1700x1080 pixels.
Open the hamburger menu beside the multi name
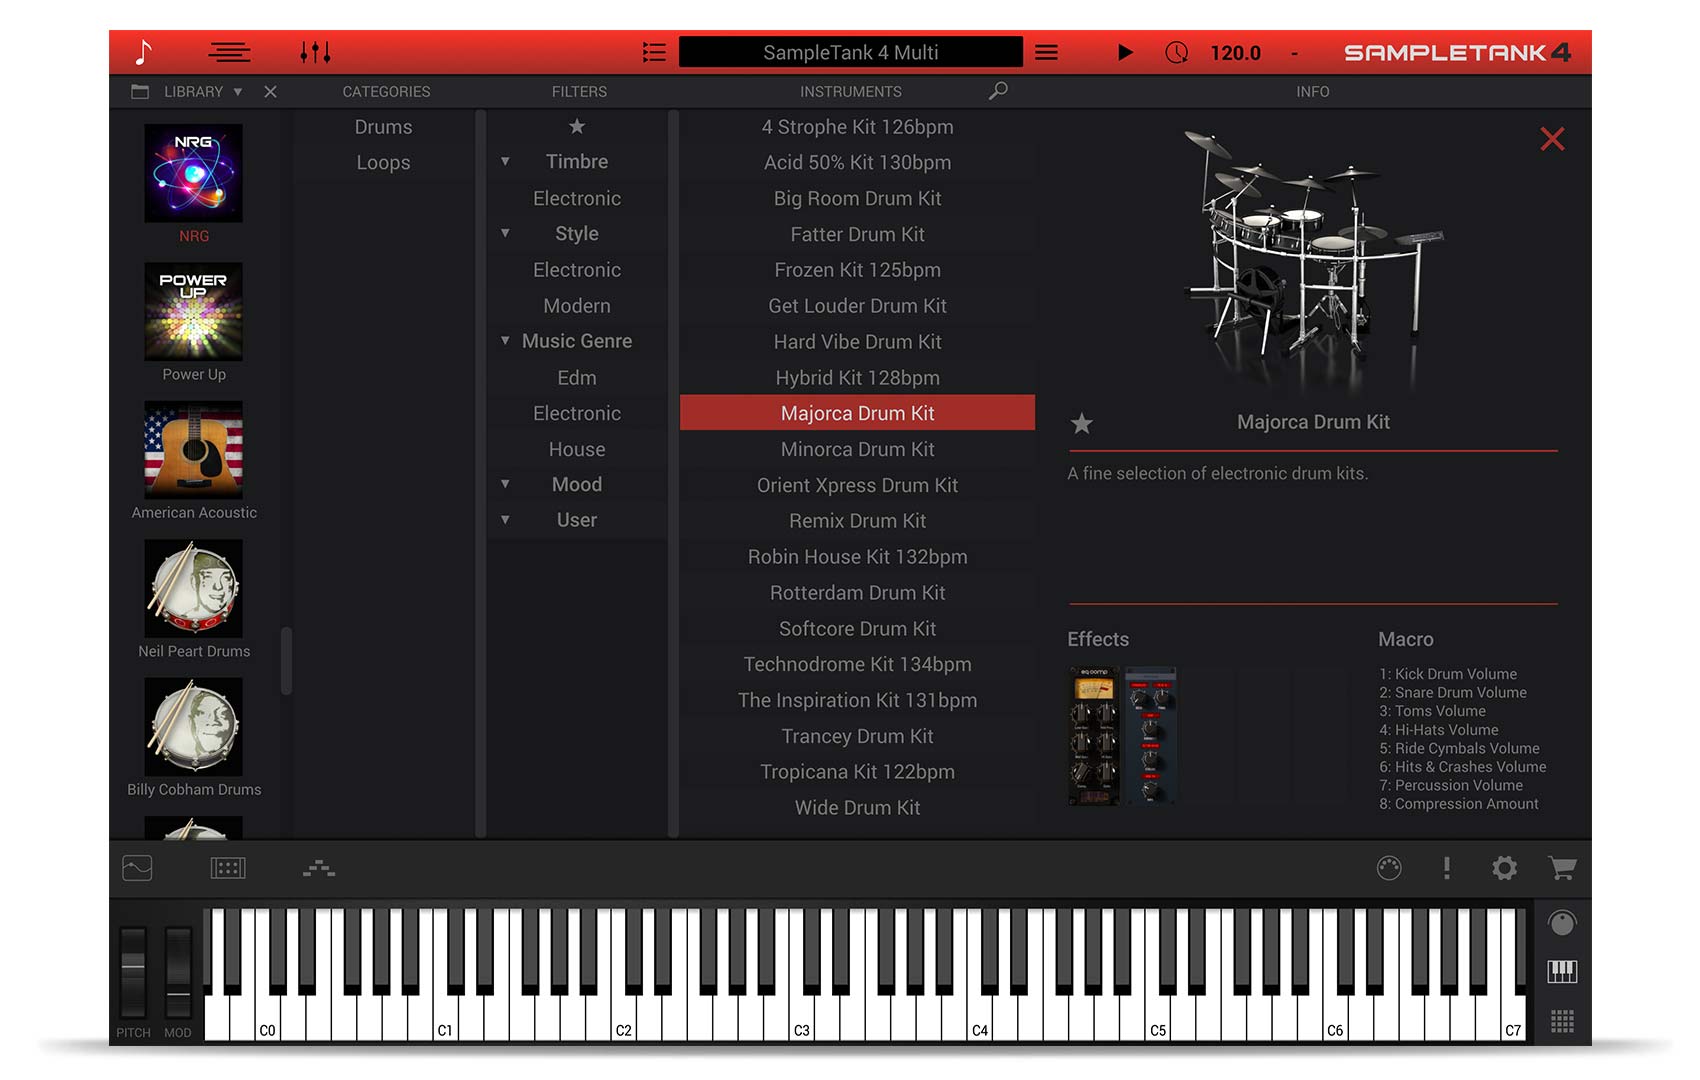point(1046,52)
